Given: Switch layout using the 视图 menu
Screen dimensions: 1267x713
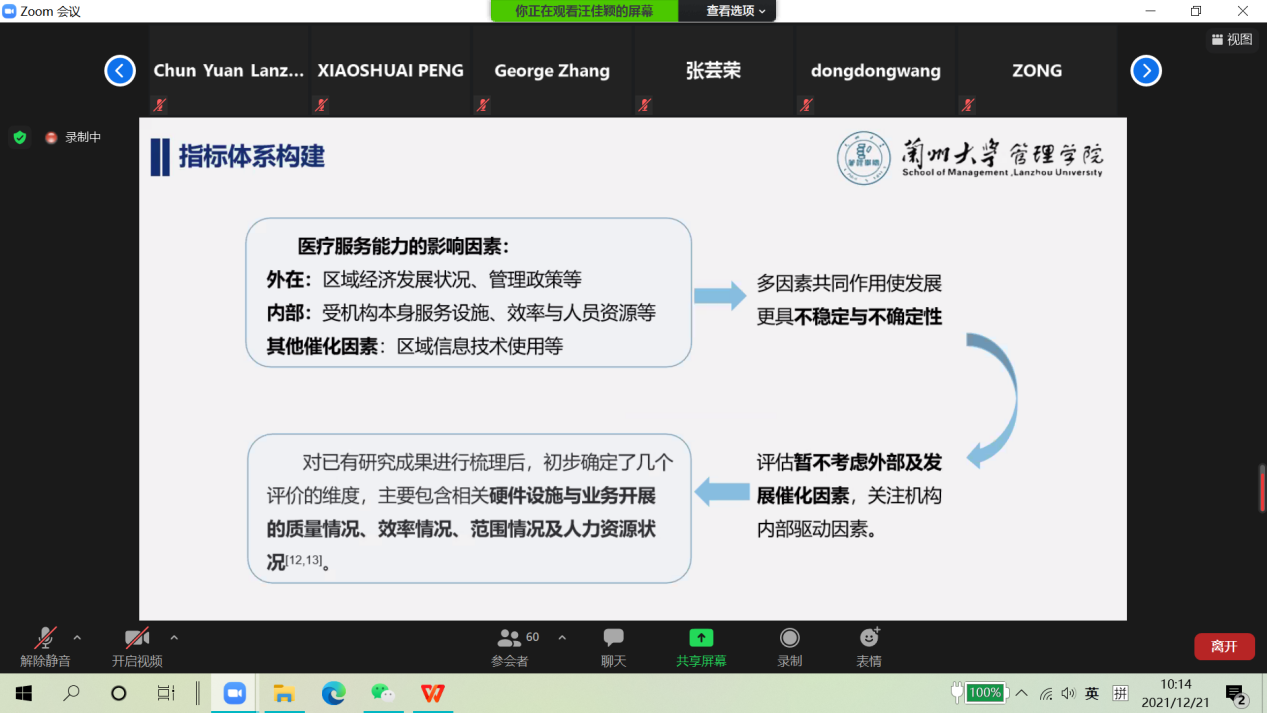Looking at the screenshot, I should pyautogui.click(x=1232, y=40).
